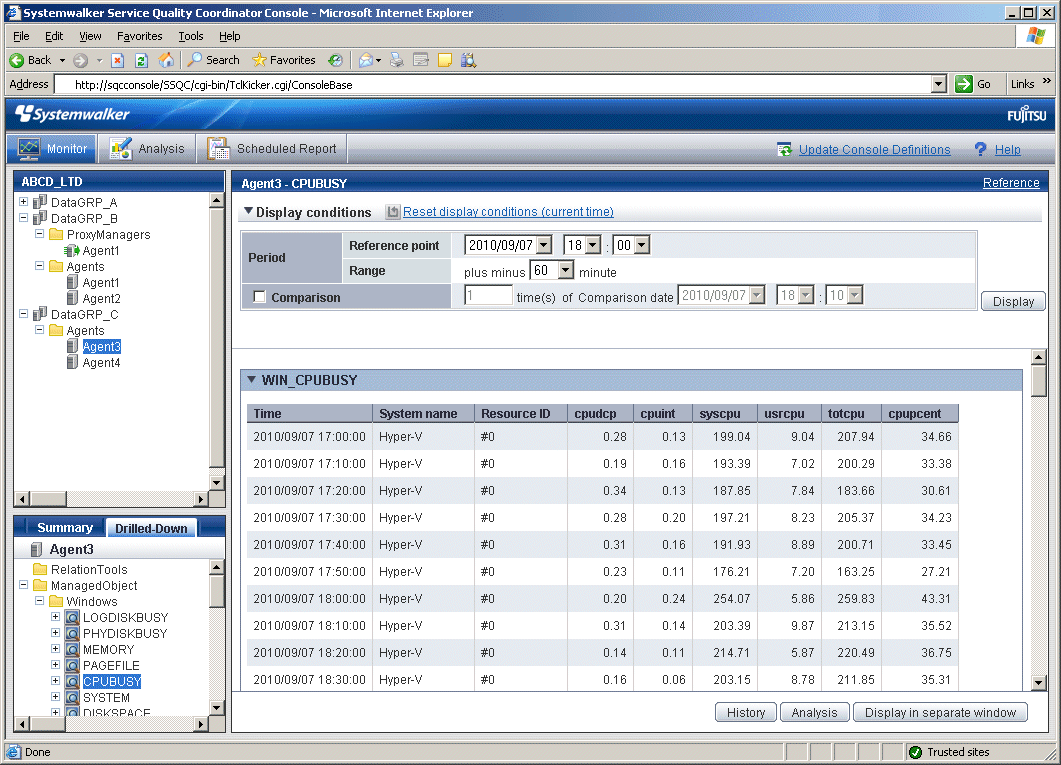Open the Favorites menu
Image resolution: width=1061 pixels, height=765 pixels.
(x=139, y=36)
